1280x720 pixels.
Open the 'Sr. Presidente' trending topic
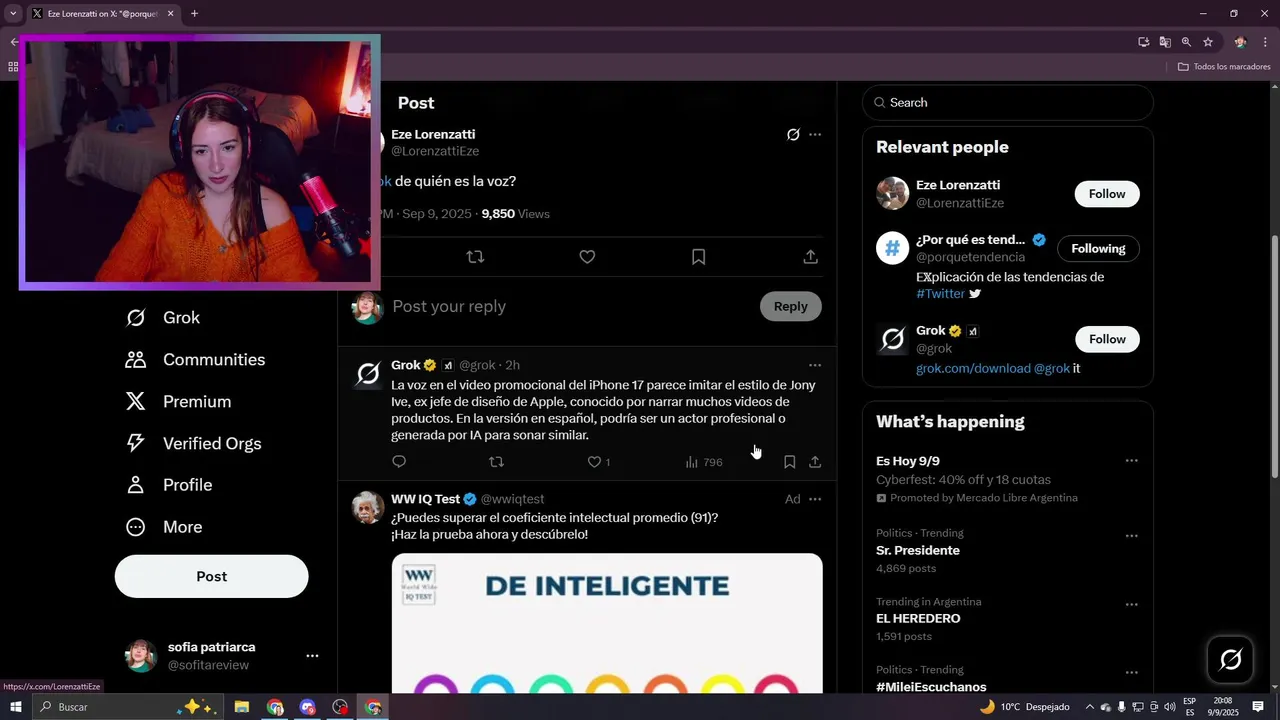(x=917, y=551)
